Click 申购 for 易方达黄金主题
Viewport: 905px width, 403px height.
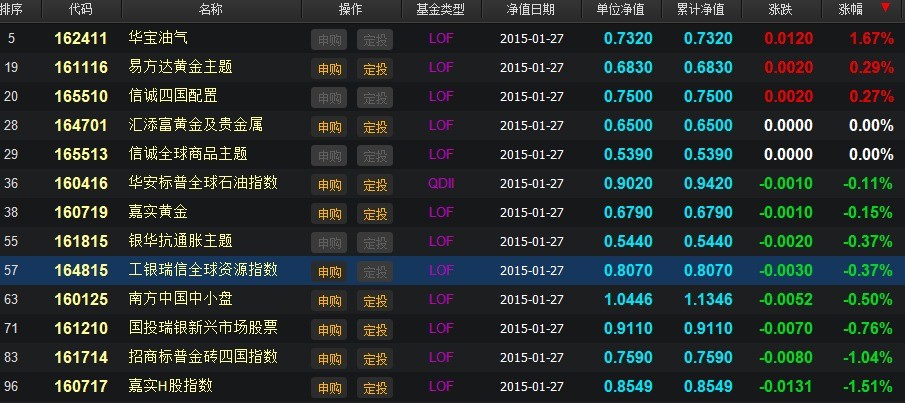330,69
